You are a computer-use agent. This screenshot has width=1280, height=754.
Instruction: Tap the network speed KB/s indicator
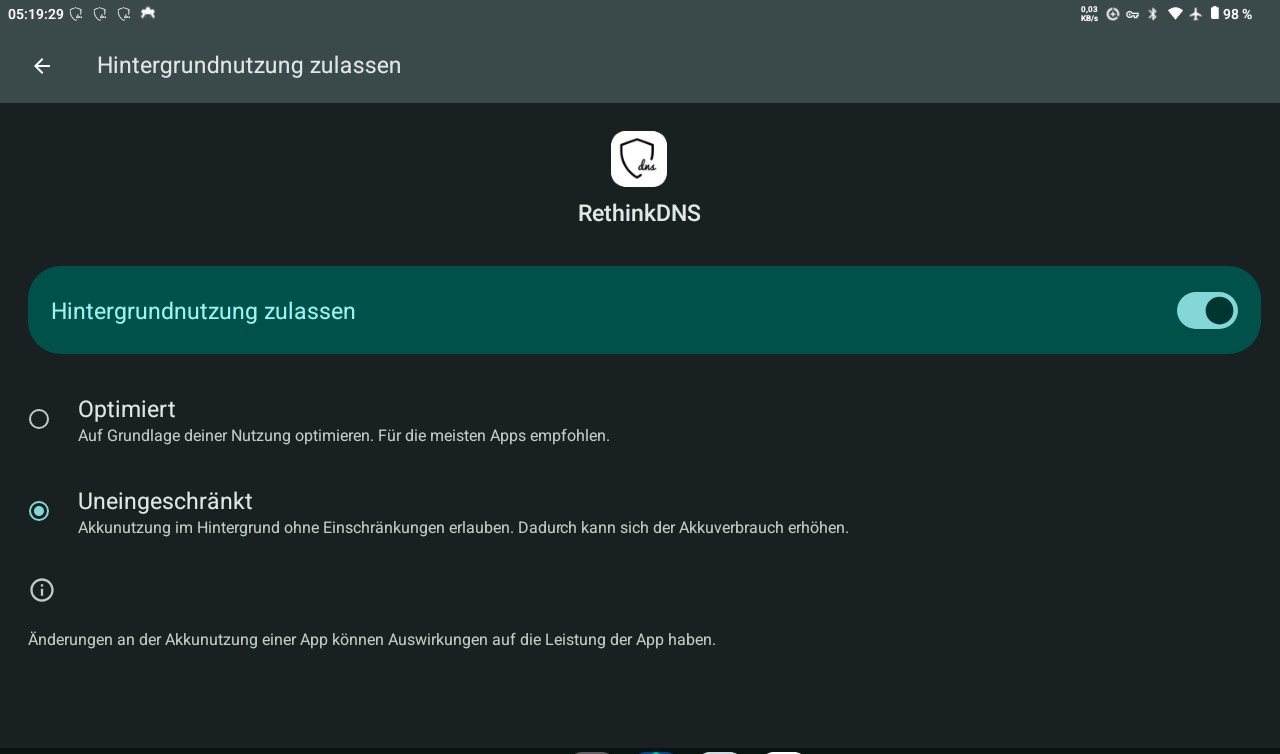point(1089,14)
